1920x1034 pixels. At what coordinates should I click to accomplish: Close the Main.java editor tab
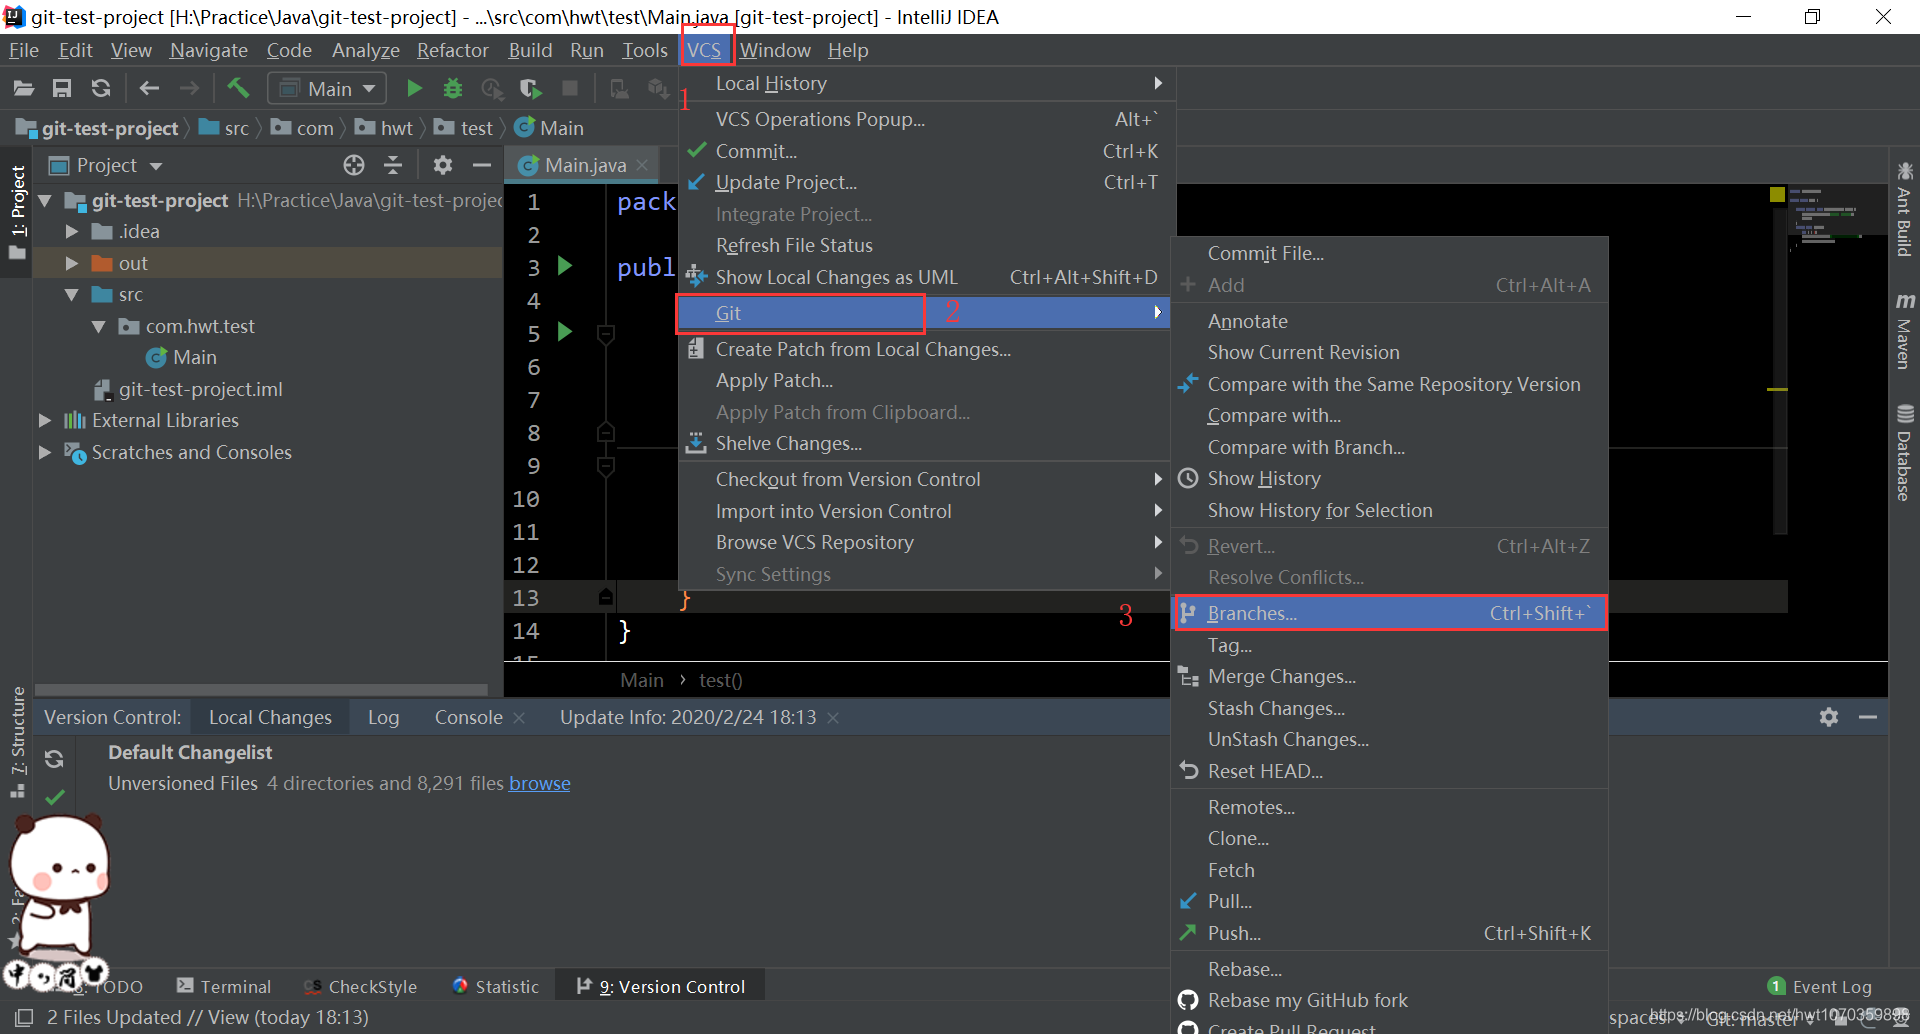642,165
